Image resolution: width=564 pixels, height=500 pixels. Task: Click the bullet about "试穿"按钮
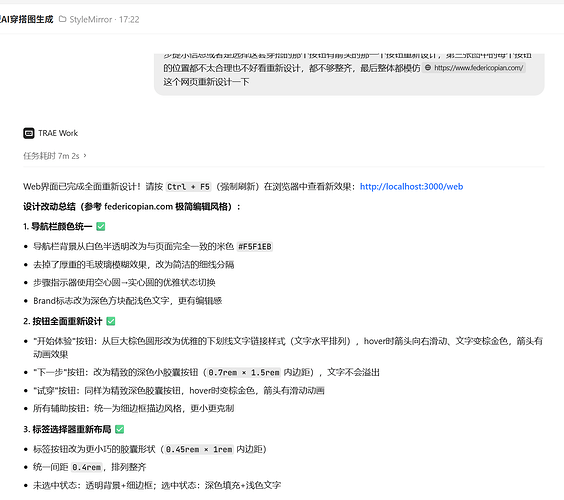coord(179,390)
